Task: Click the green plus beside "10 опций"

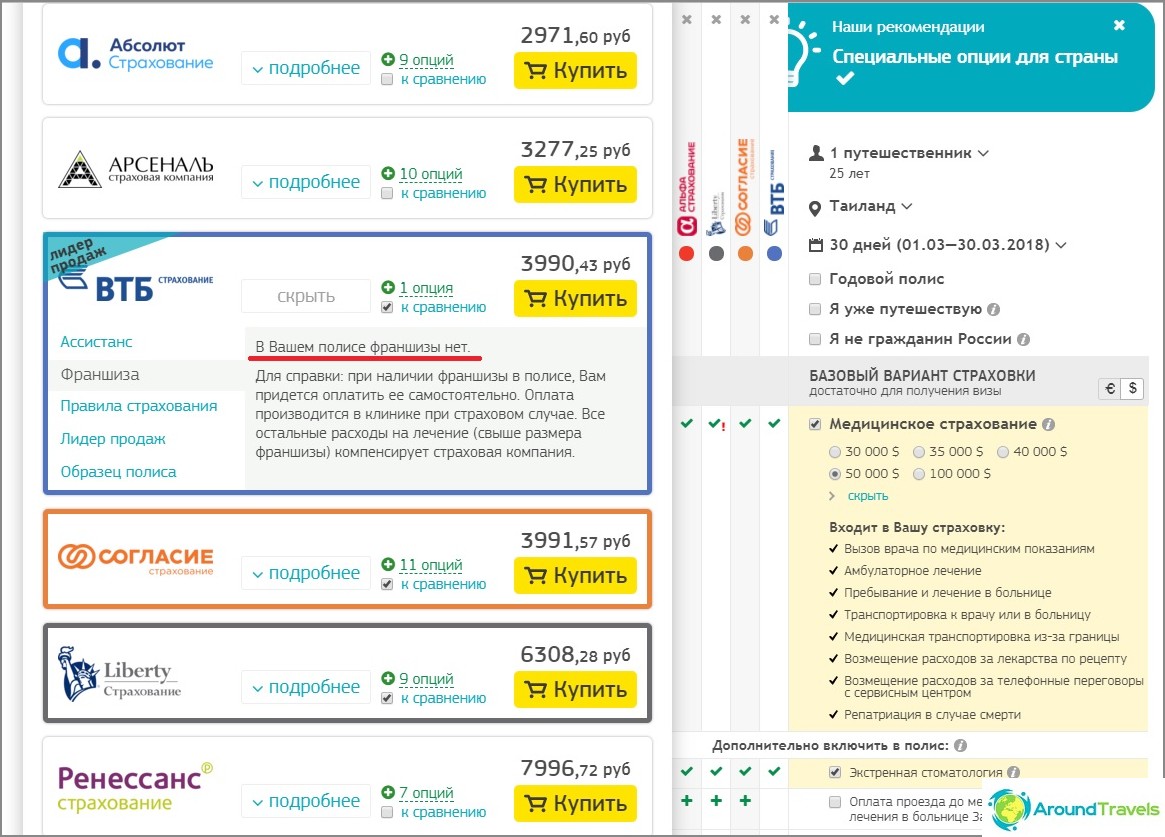Action: point(388,173)
